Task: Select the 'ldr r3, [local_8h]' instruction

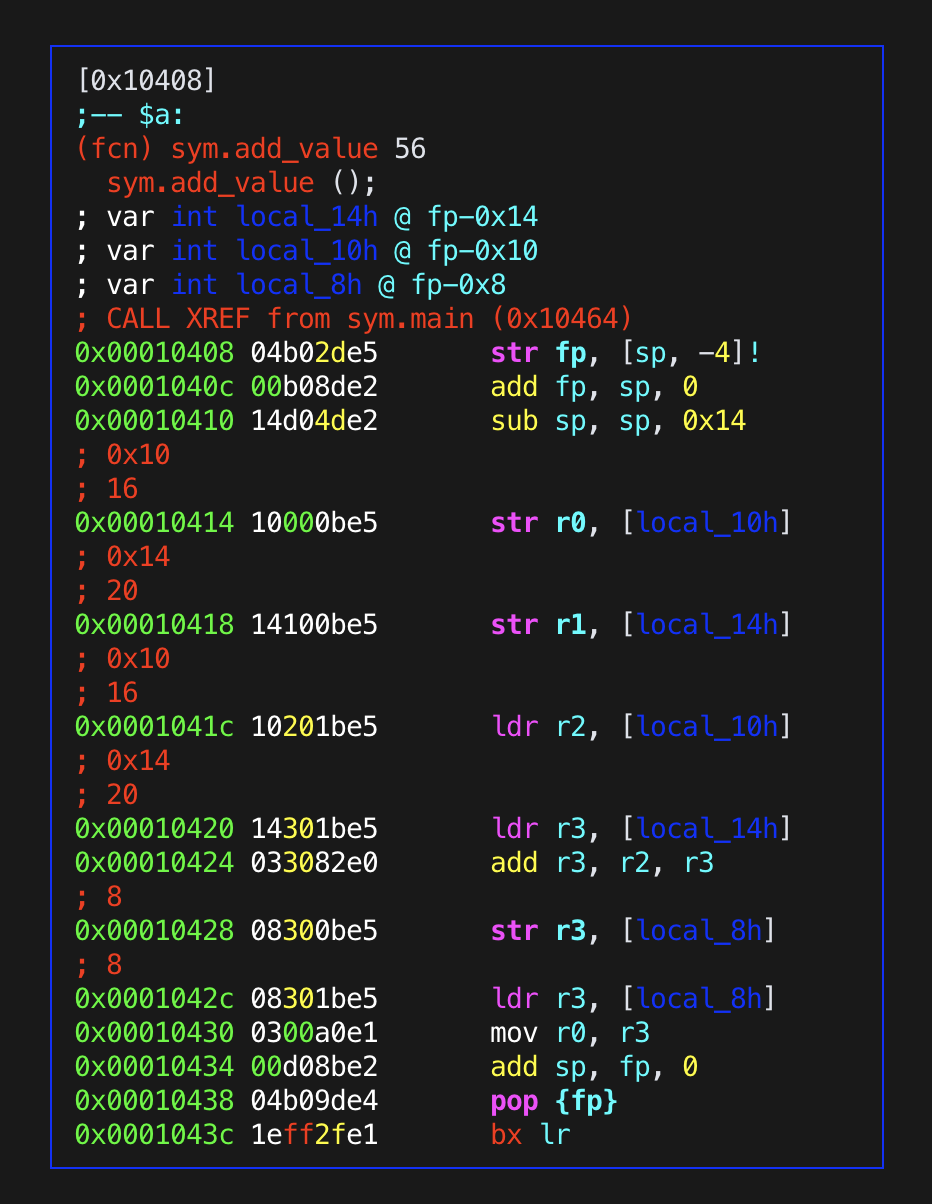Action: [x=633, y=999]
